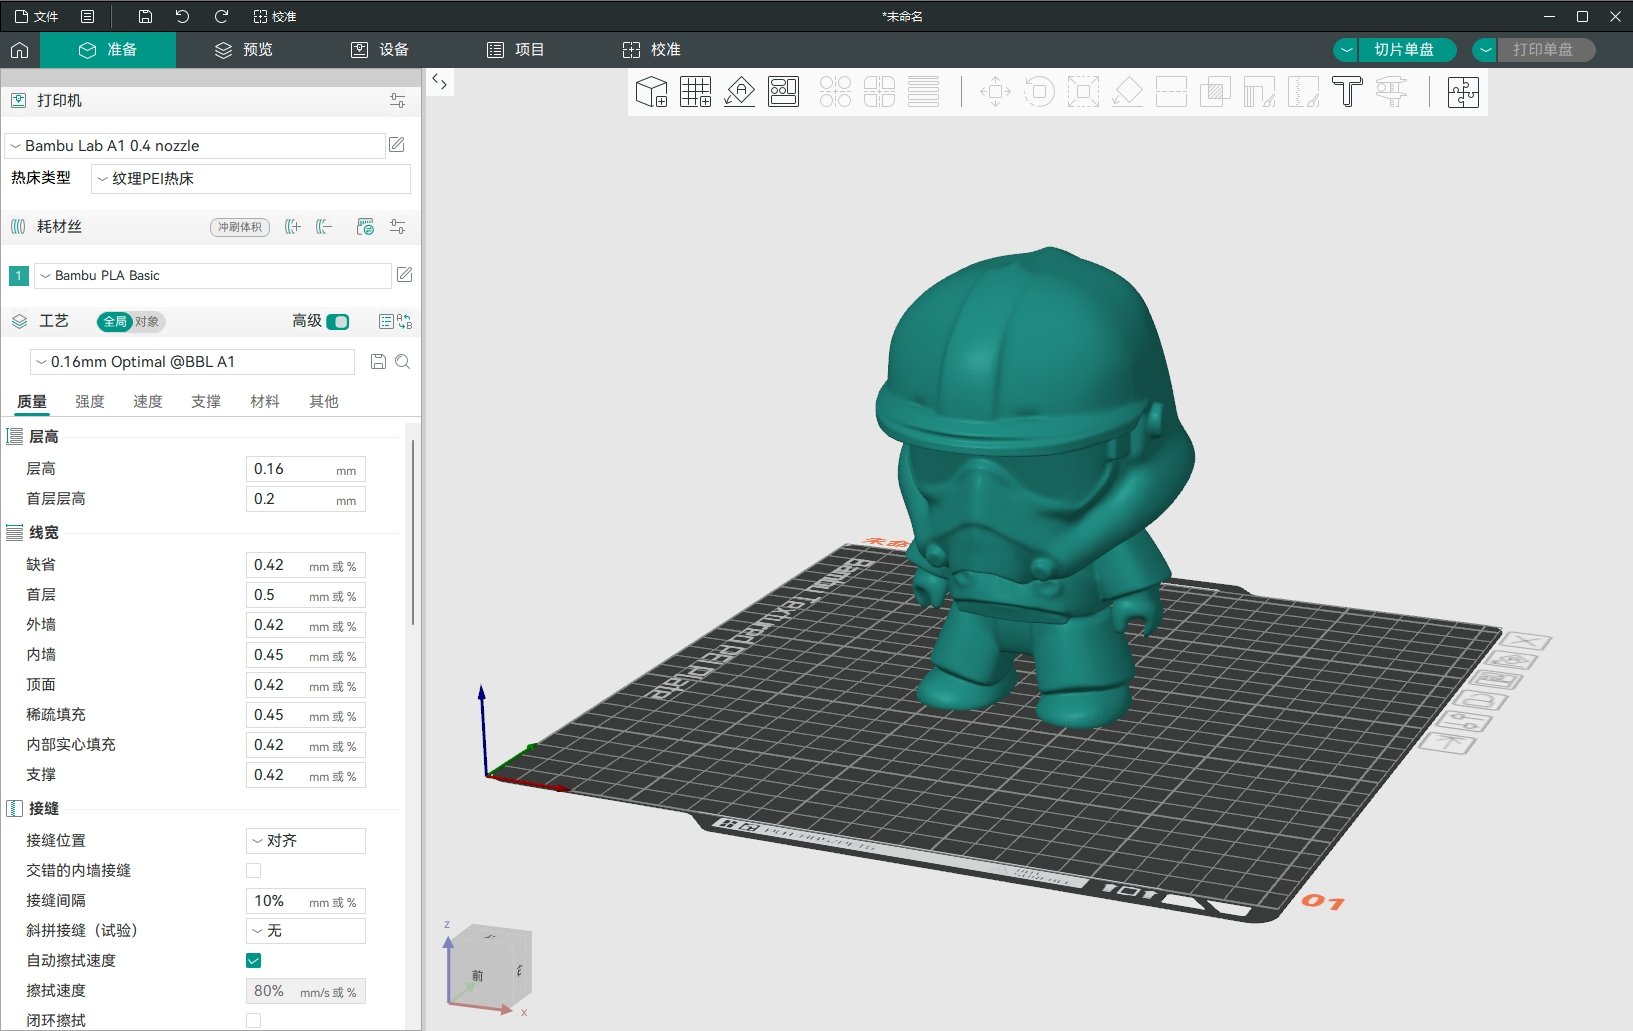Open title bar hamburger menu icon
Image resolution: width=1633 pixels, height=1031 pixels.
88,16
